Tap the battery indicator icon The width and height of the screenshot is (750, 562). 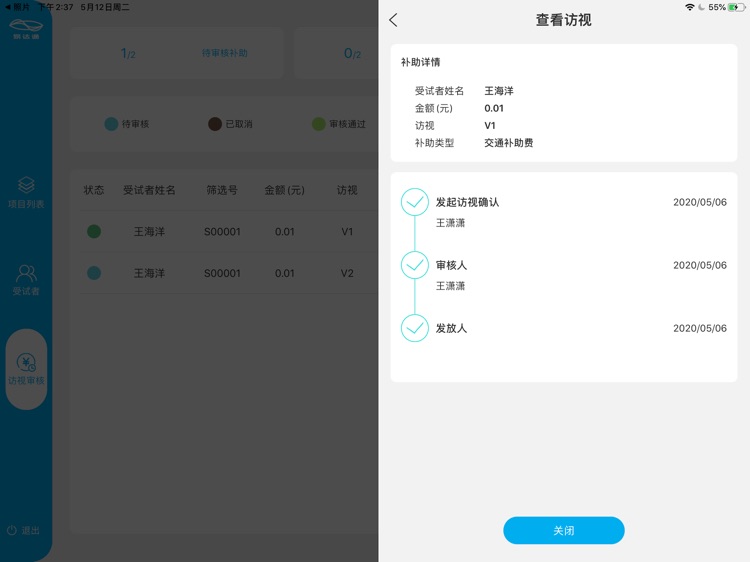pos(737,7)
